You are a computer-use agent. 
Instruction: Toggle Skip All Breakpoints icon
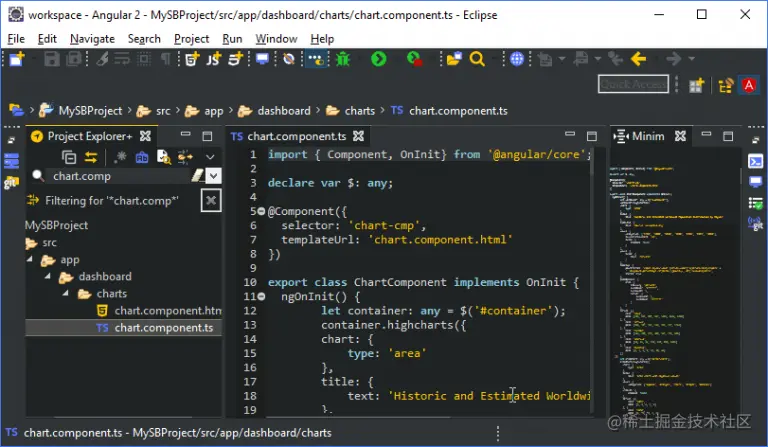point(289,59)
